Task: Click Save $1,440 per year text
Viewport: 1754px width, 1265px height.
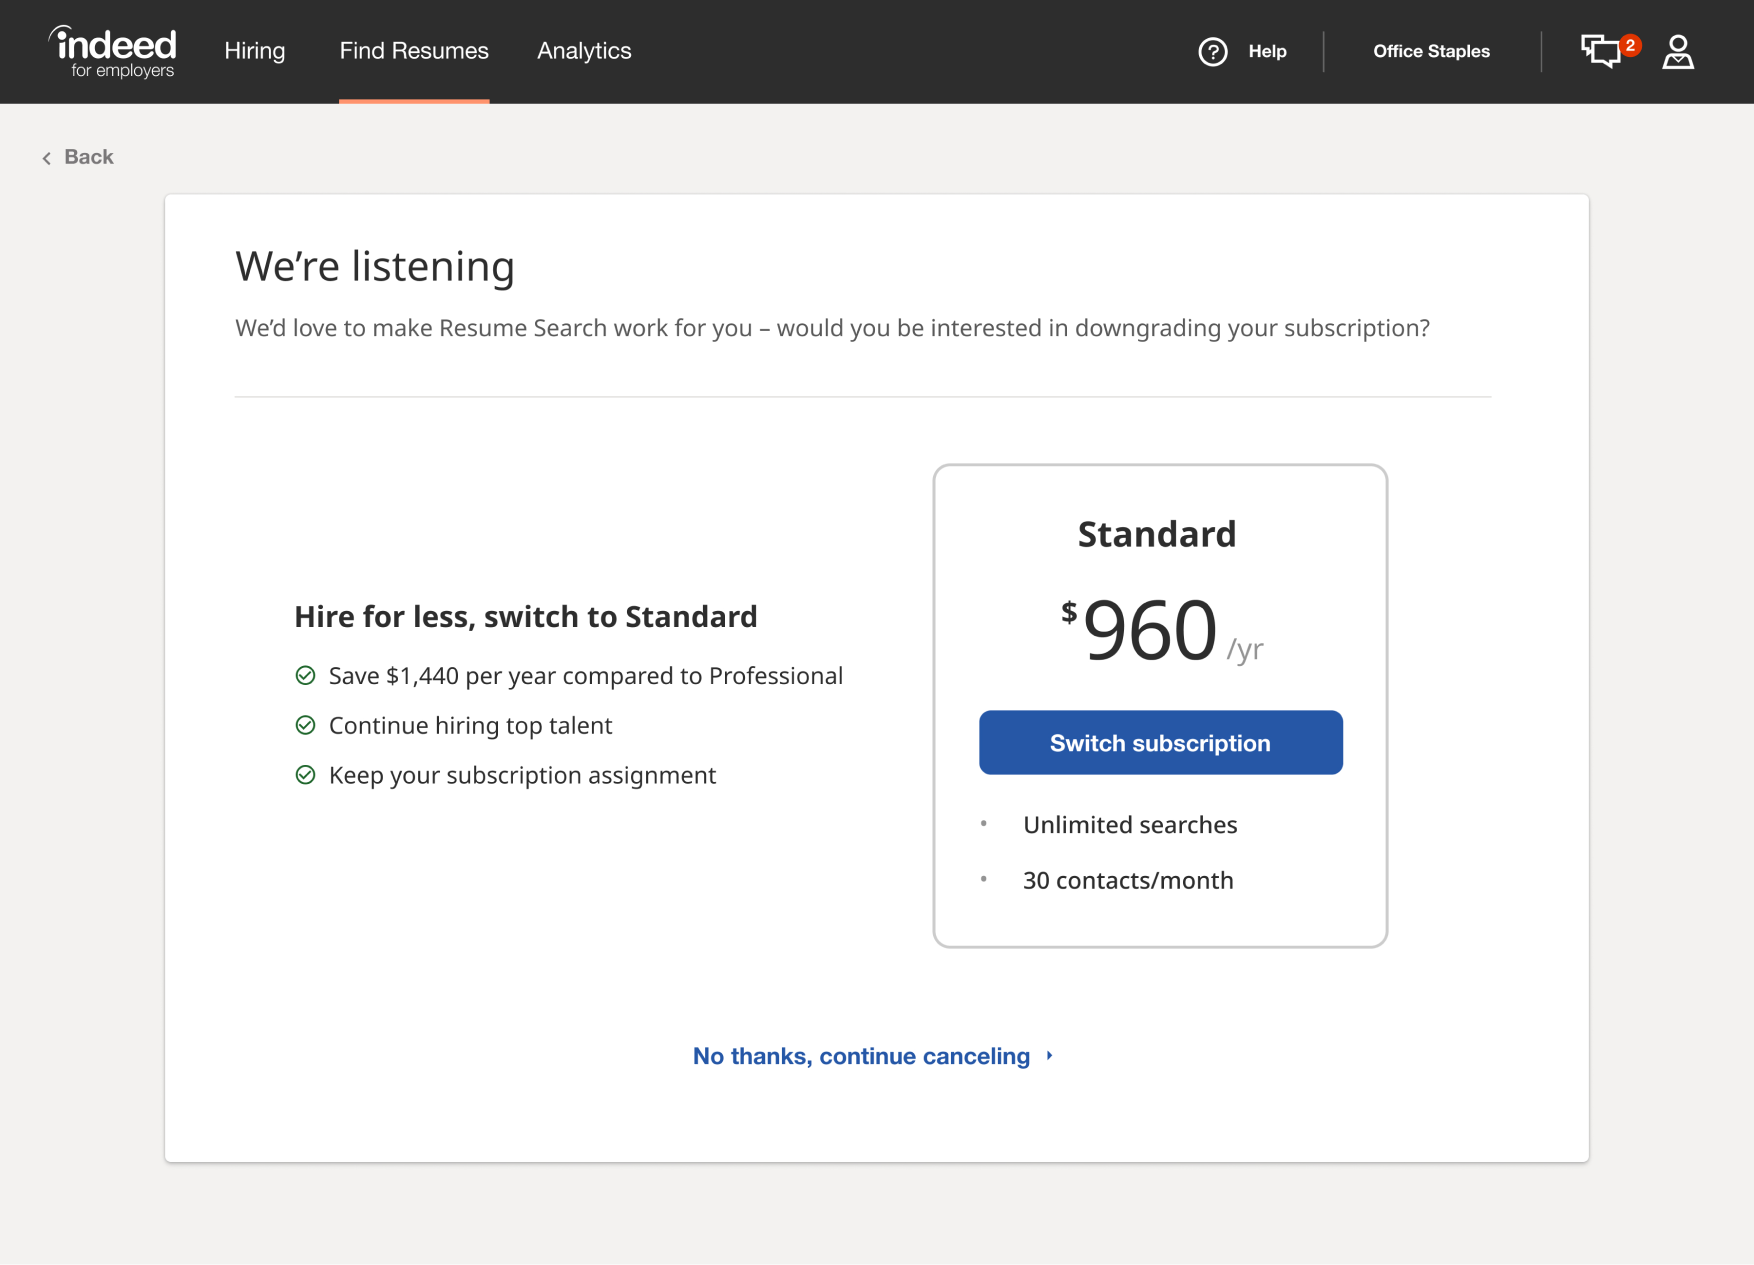Action: 586,676
